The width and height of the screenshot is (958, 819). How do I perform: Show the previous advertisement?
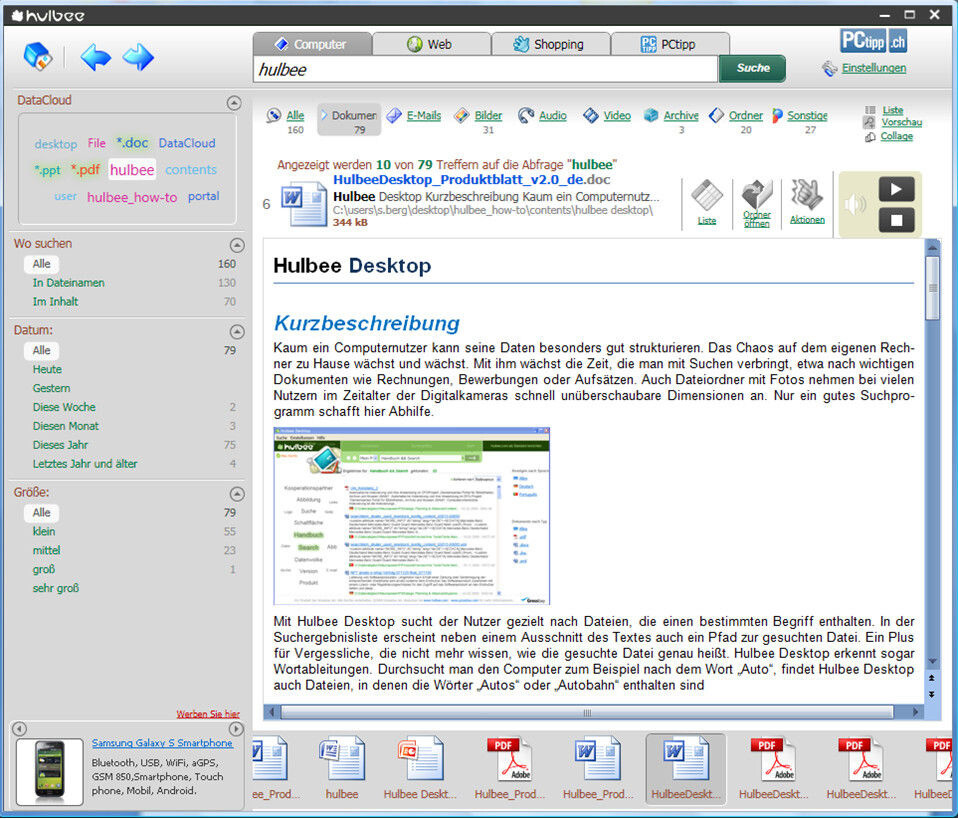pos(20,729)
